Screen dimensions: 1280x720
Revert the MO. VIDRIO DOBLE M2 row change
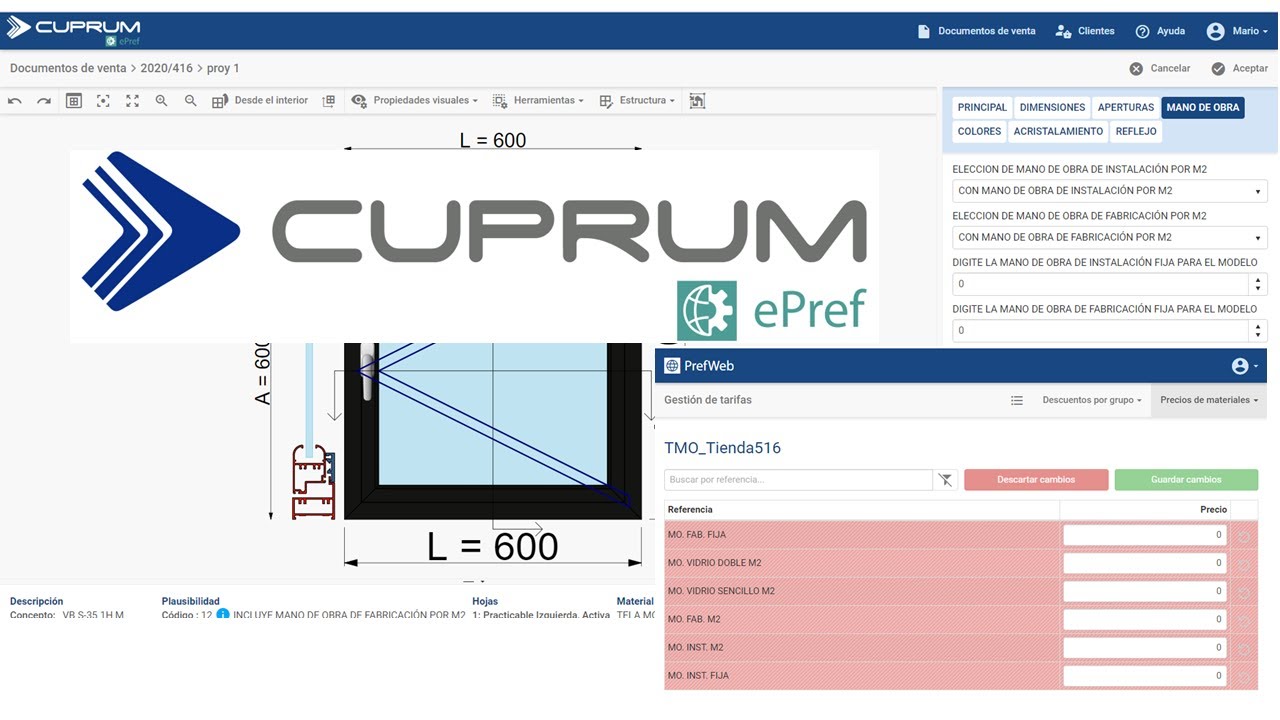coord(1244,564)
